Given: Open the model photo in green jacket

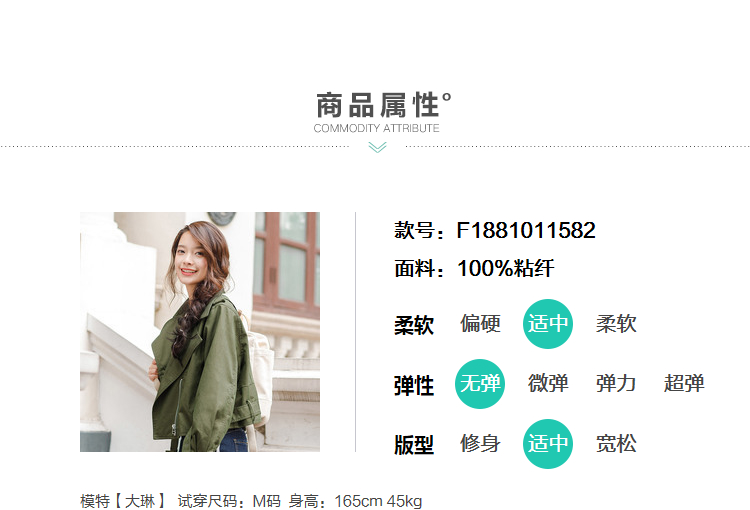Looking at the screenshot, I should click(200, 332).
